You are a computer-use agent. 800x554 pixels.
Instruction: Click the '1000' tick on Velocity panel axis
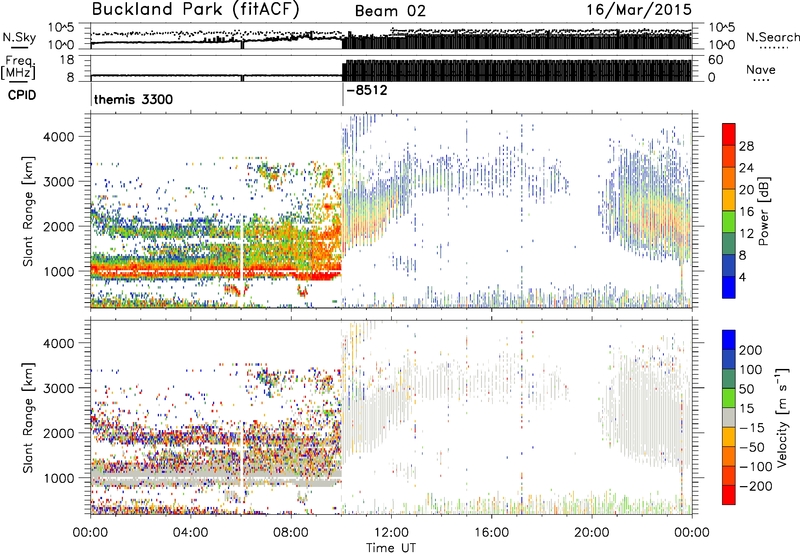pyautogui.click(x=59, y=478)
